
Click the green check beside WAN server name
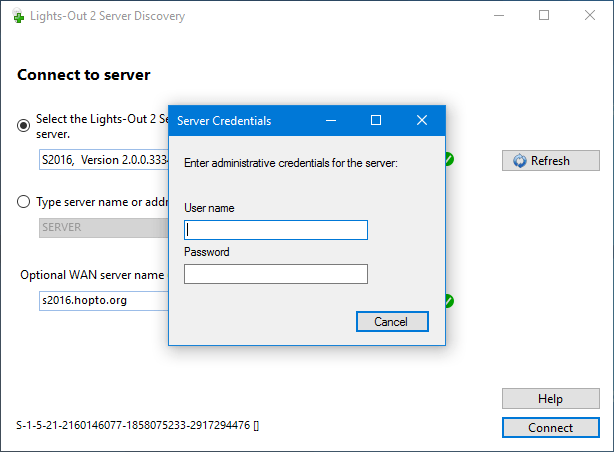point(450,300)
